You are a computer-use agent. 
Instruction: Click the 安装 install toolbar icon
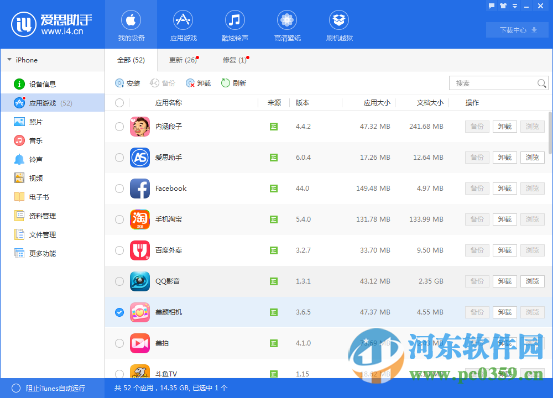120,83
